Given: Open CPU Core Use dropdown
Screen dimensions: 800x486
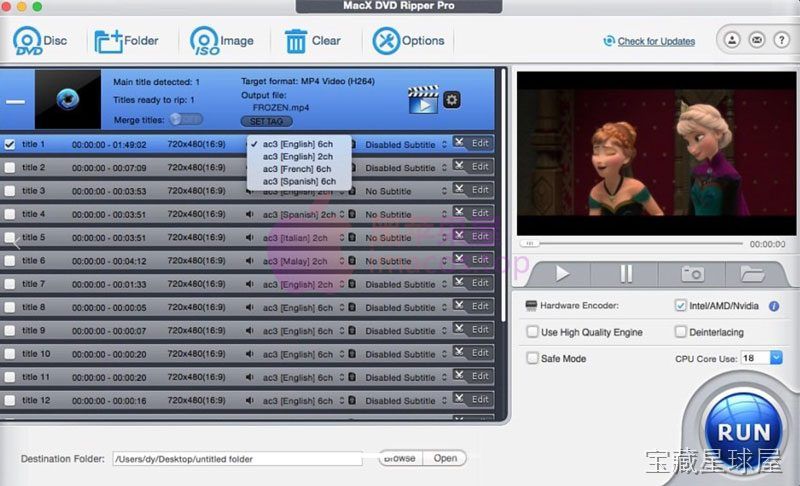Looking at the screenshot, I should pos(776,358).
